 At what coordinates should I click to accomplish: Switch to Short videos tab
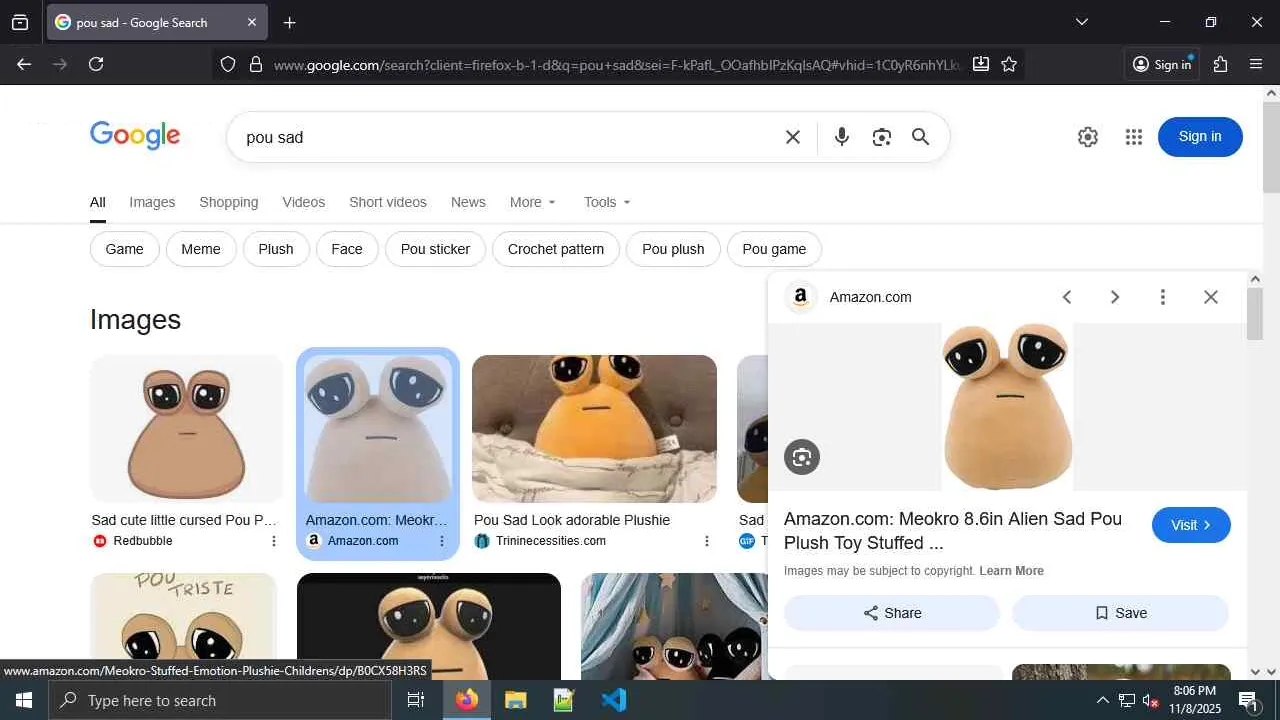[x=388, y=202]
